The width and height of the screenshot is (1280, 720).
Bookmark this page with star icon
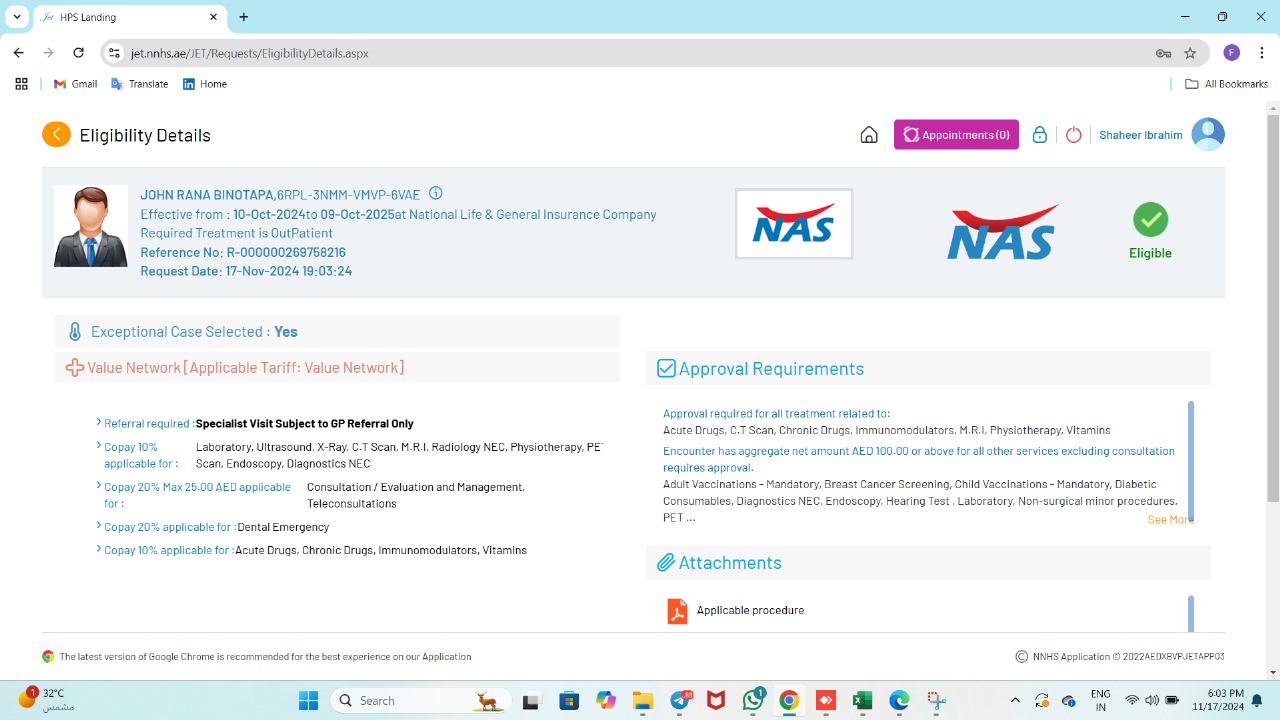1190,53
